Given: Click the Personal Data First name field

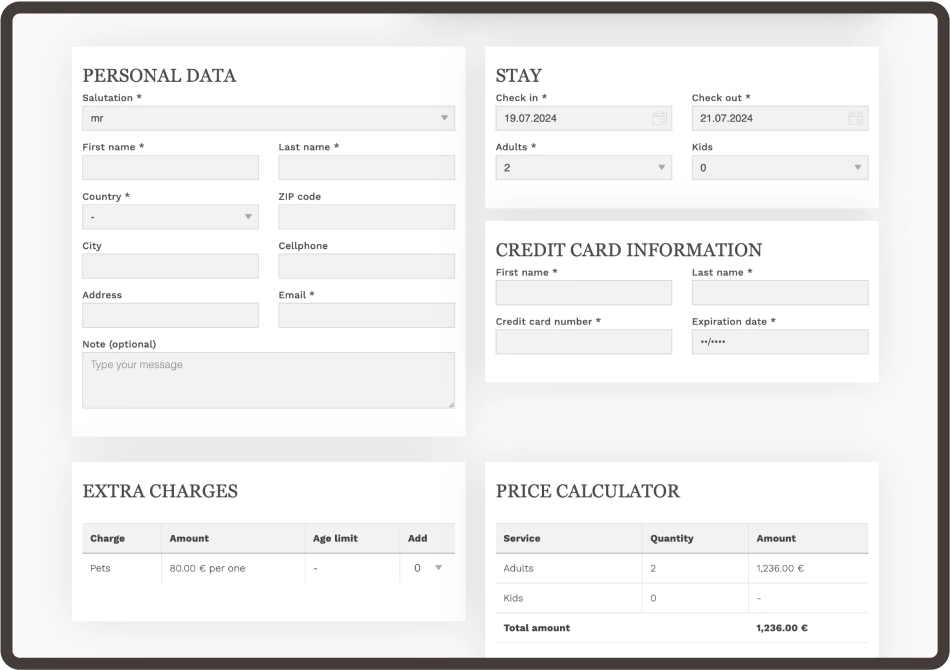Looking at the screenshot, I should click(x=170, y=168).
